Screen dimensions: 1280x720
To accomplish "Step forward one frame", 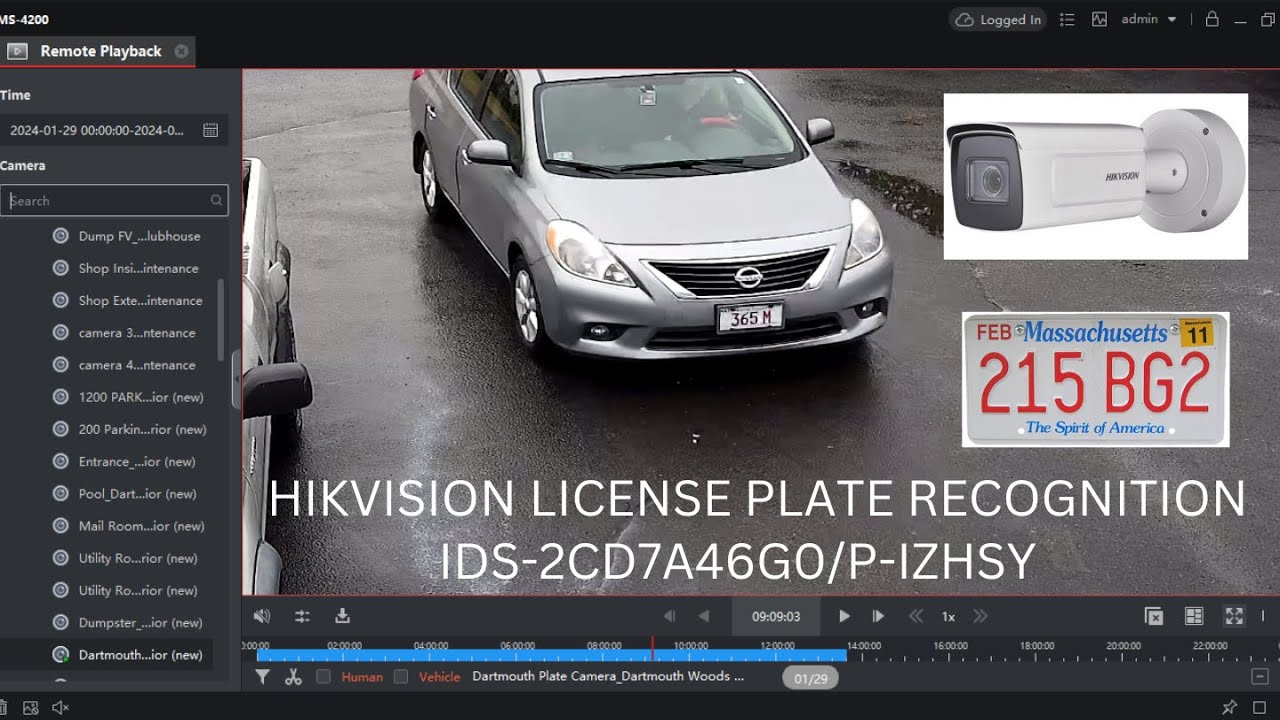I will [879, 617].
